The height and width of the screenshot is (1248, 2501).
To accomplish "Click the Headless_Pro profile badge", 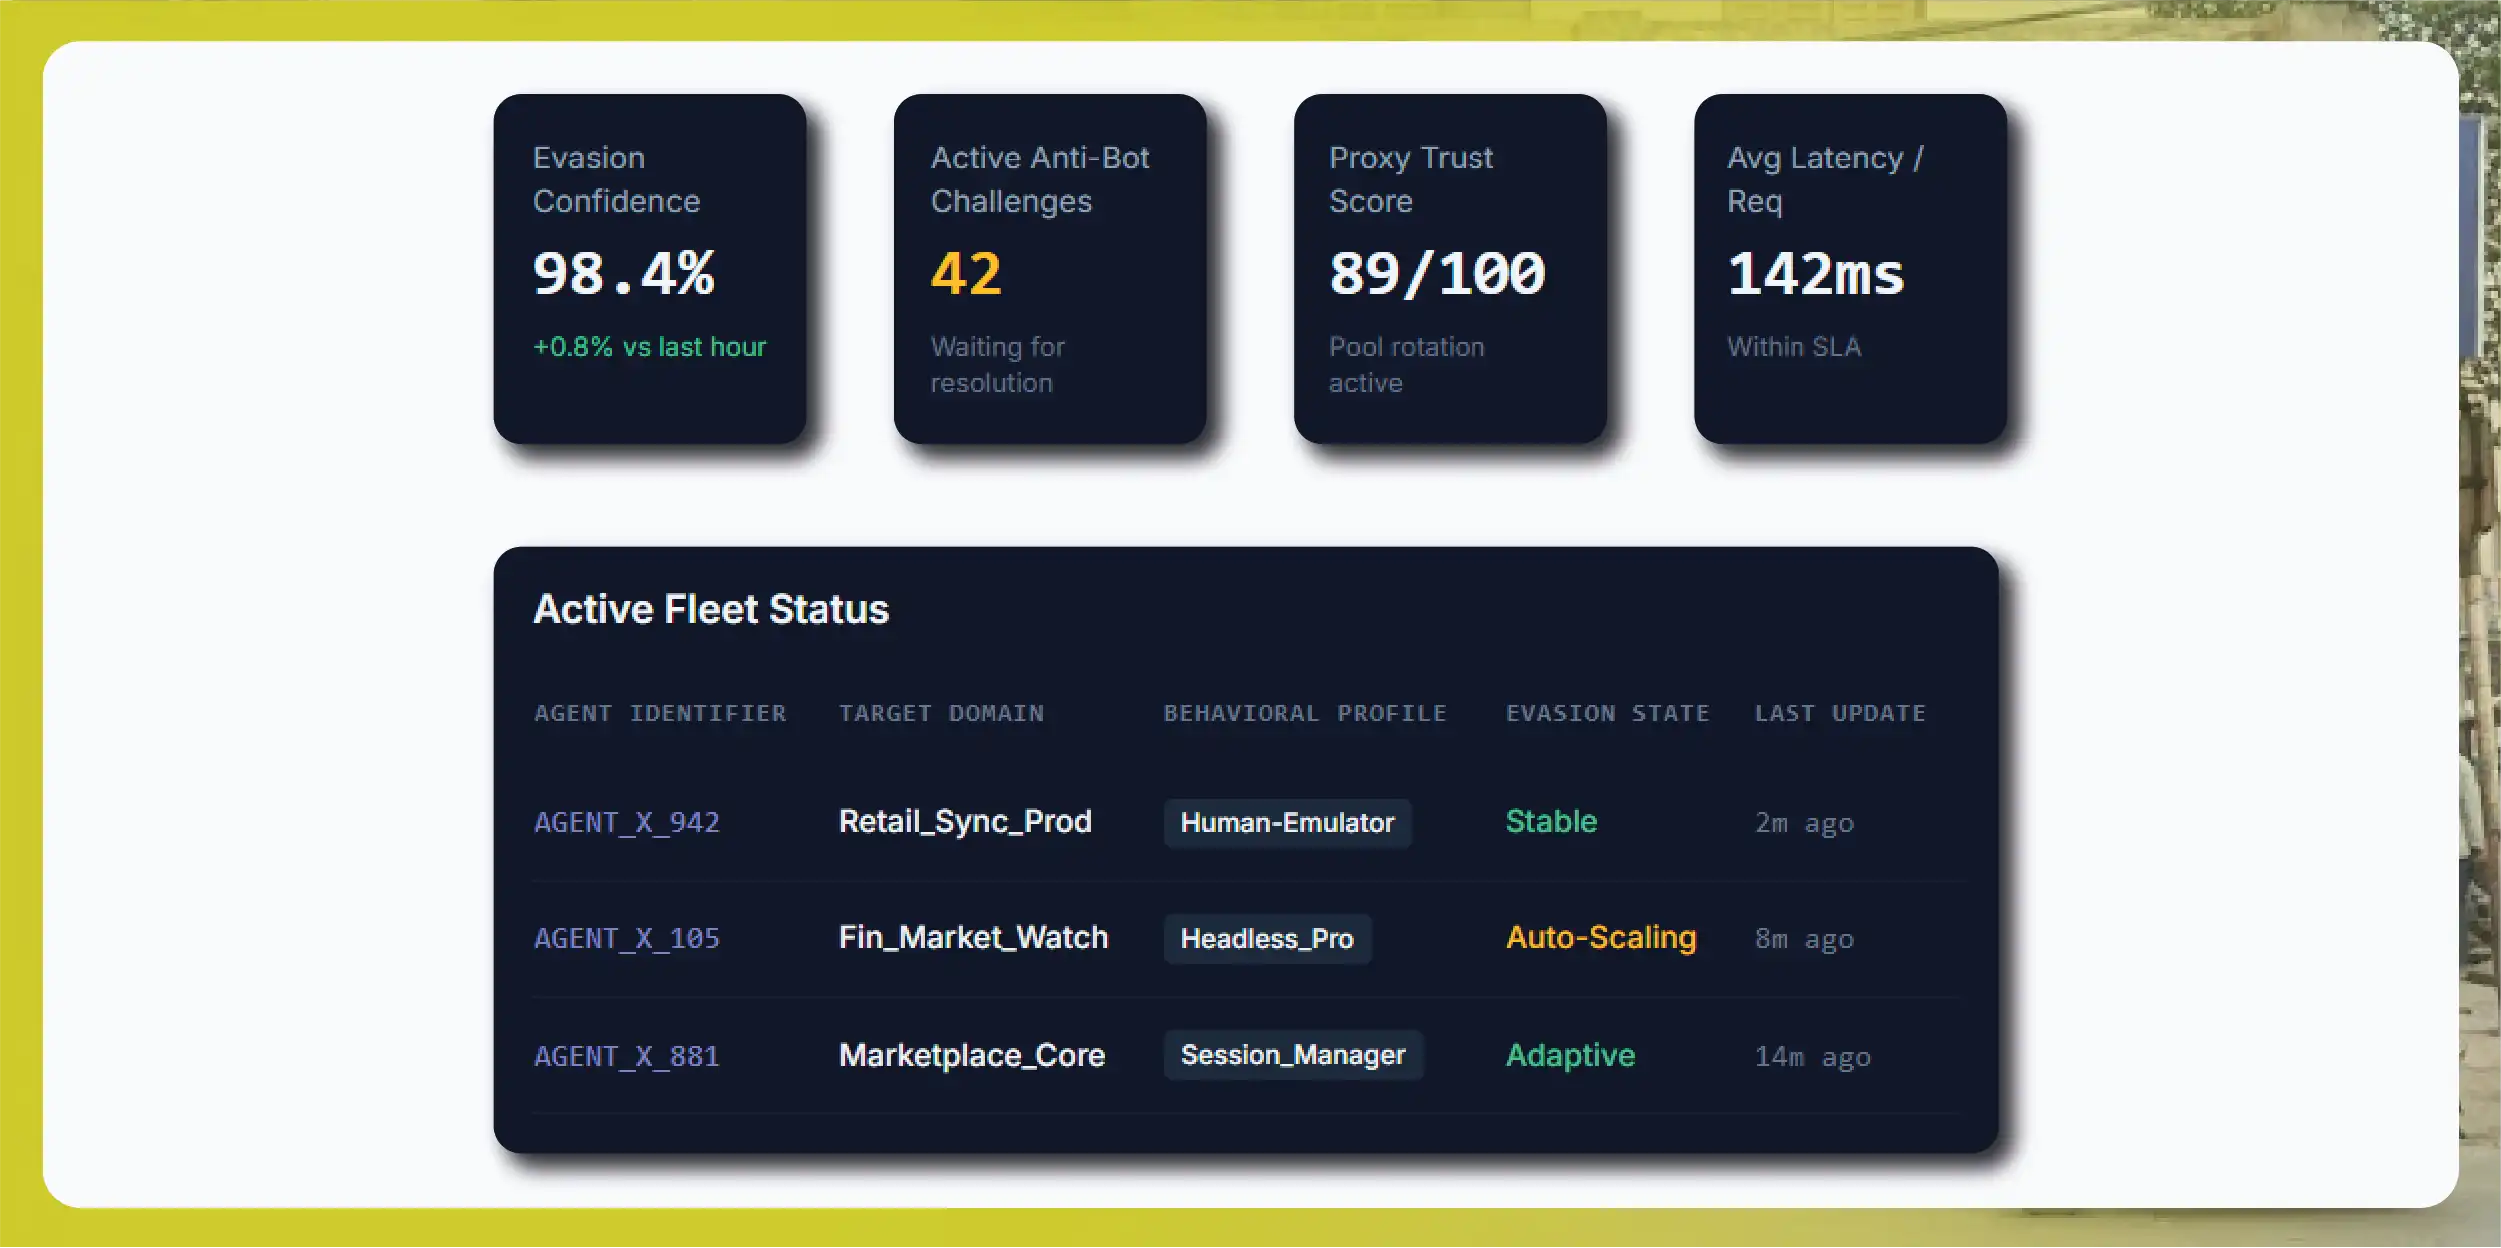I will coord(1267,939).
